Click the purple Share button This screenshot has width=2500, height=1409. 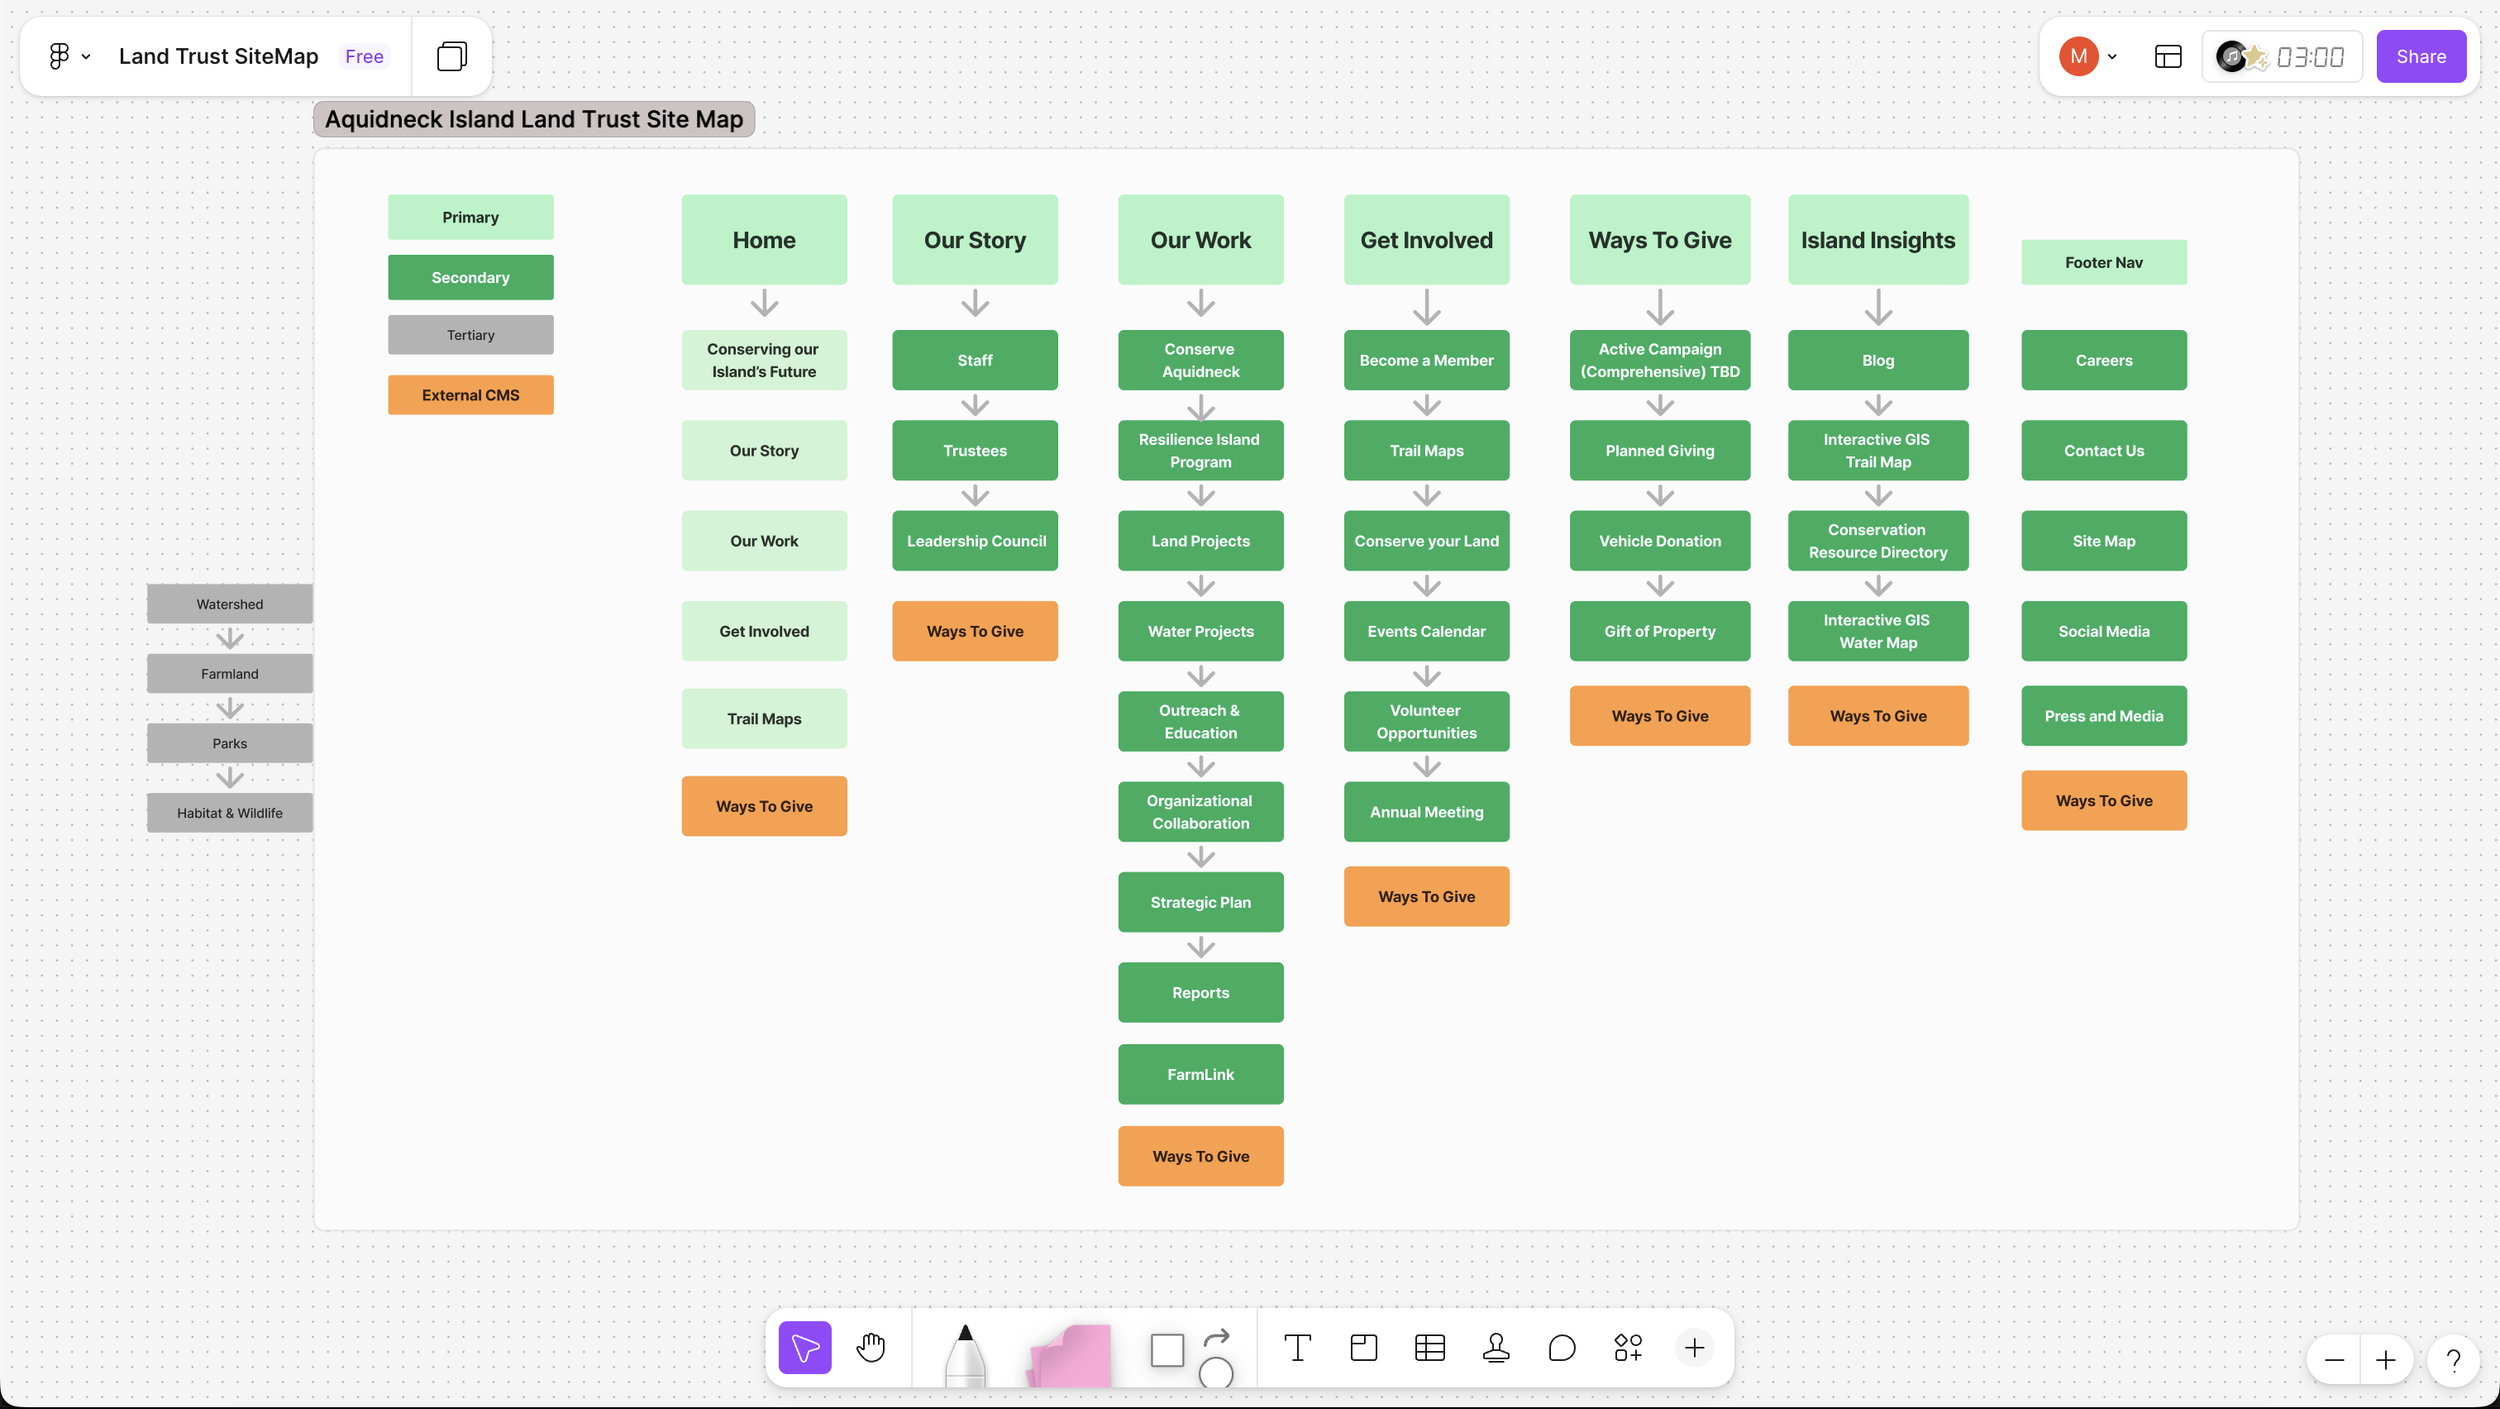[2421, 56]
